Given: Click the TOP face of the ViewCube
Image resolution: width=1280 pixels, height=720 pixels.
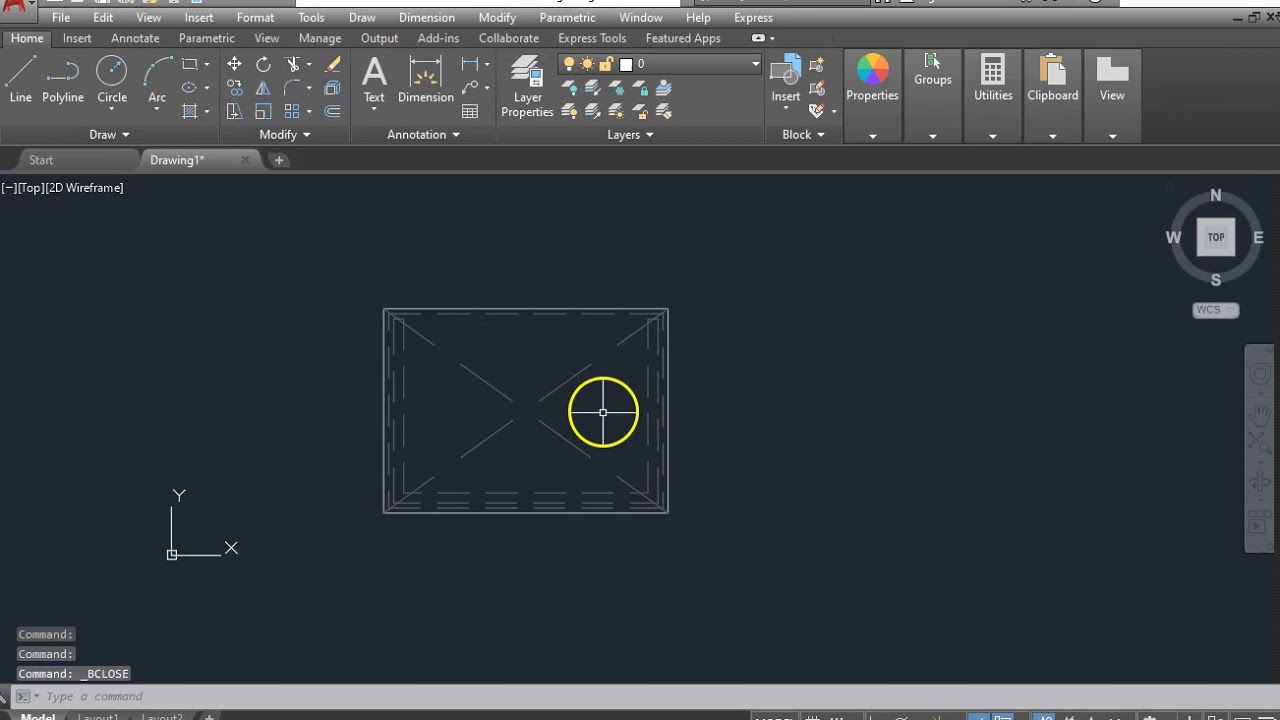Looking at the screenshot, I should click(1215, 237).
